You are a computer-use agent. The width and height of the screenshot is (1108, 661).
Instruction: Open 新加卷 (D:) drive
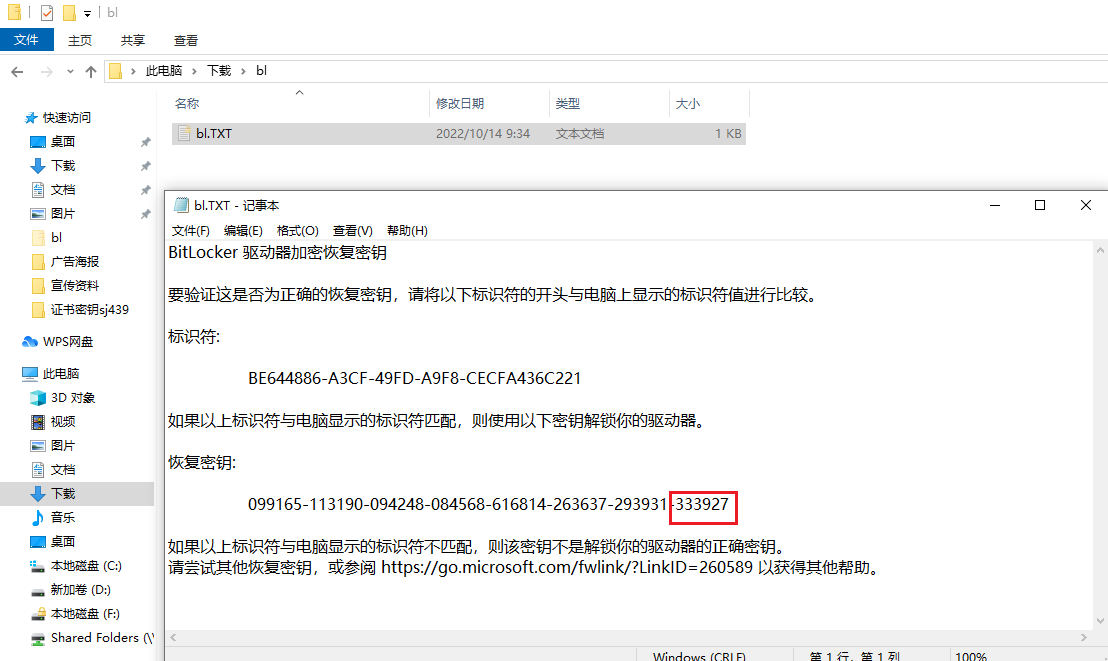point(80,589)
